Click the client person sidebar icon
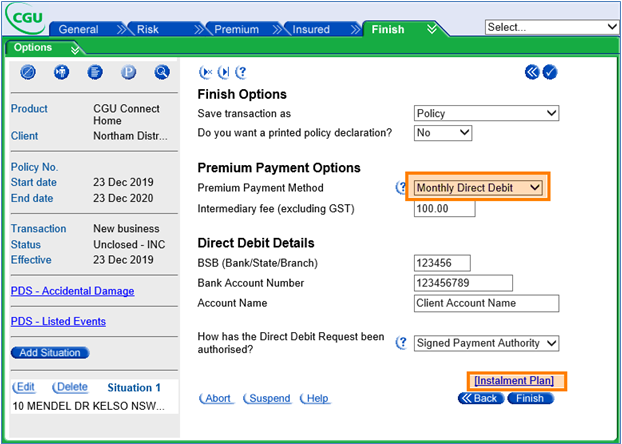 tap(61, 72)
